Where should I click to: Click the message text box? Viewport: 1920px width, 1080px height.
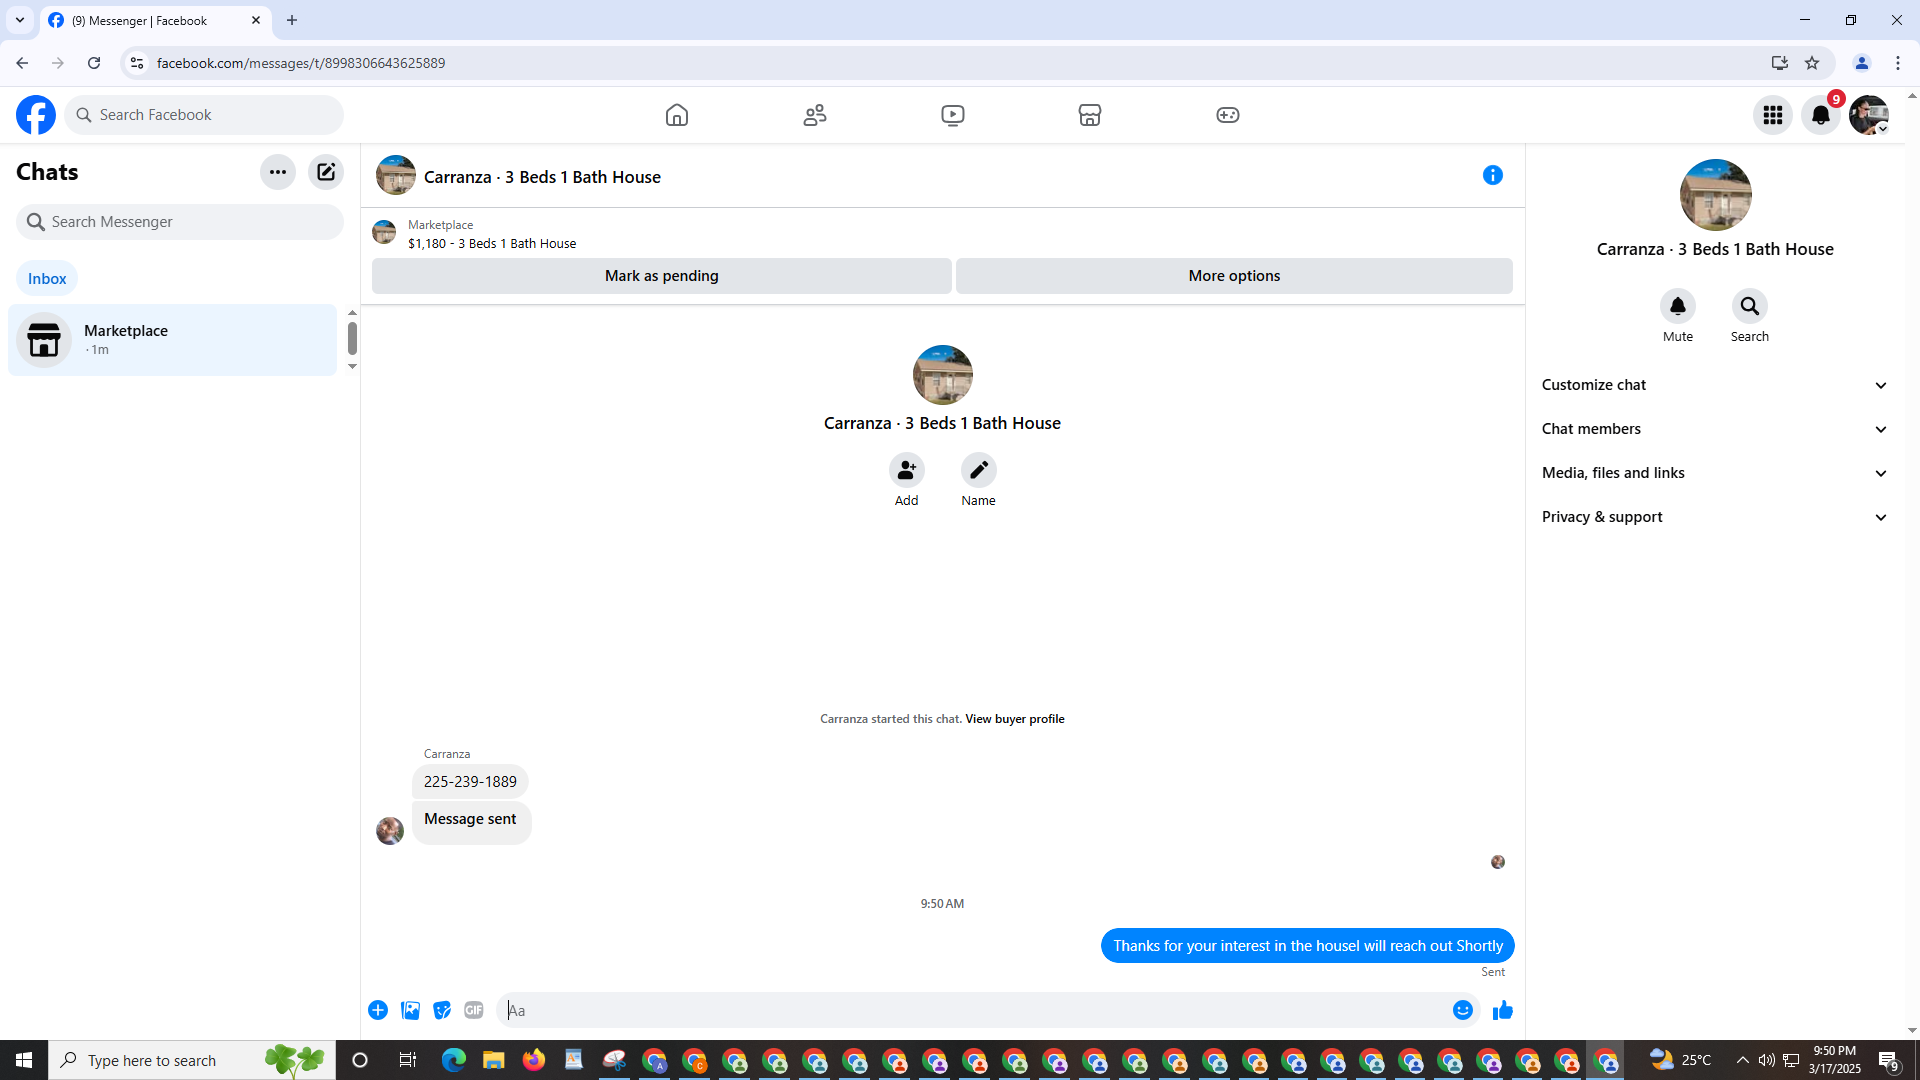[x=975, y=1010]
